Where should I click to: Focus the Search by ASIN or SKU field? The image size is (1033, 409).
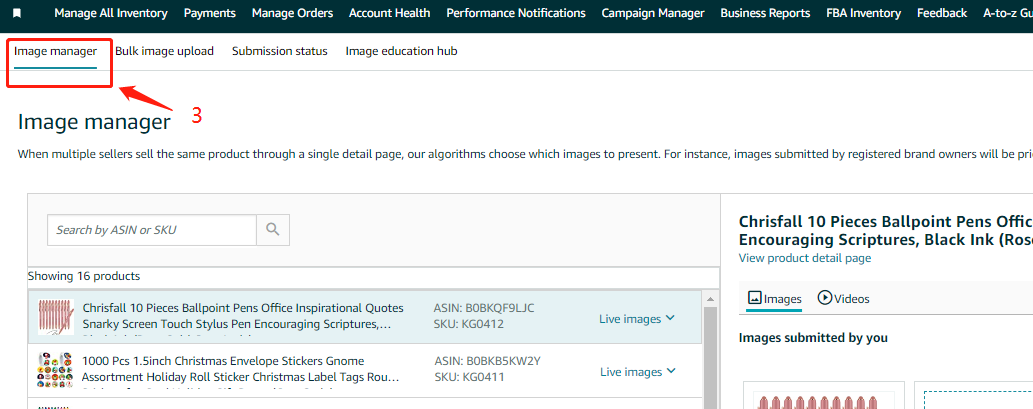[x=152, y=230]
